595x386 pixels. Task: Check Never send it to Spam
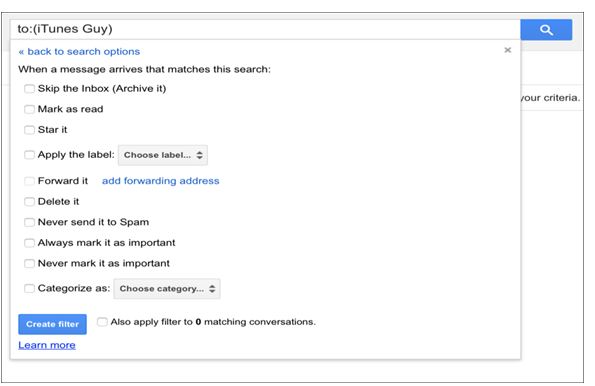pyautogui.click(x=29, y=222)
